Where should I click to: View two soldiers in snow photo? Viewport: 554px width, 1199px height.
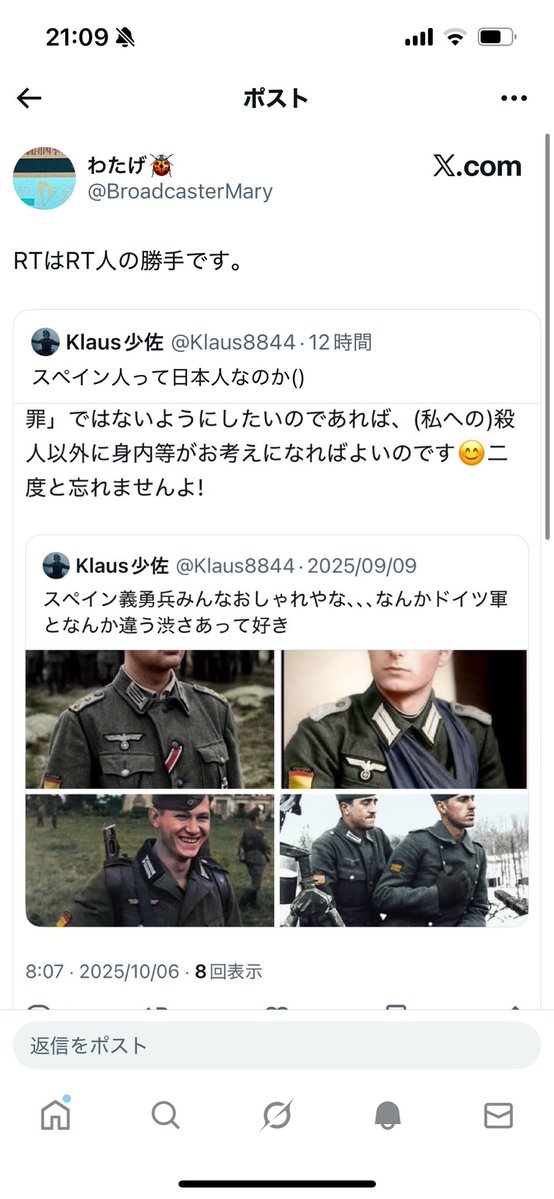point(404,860)
